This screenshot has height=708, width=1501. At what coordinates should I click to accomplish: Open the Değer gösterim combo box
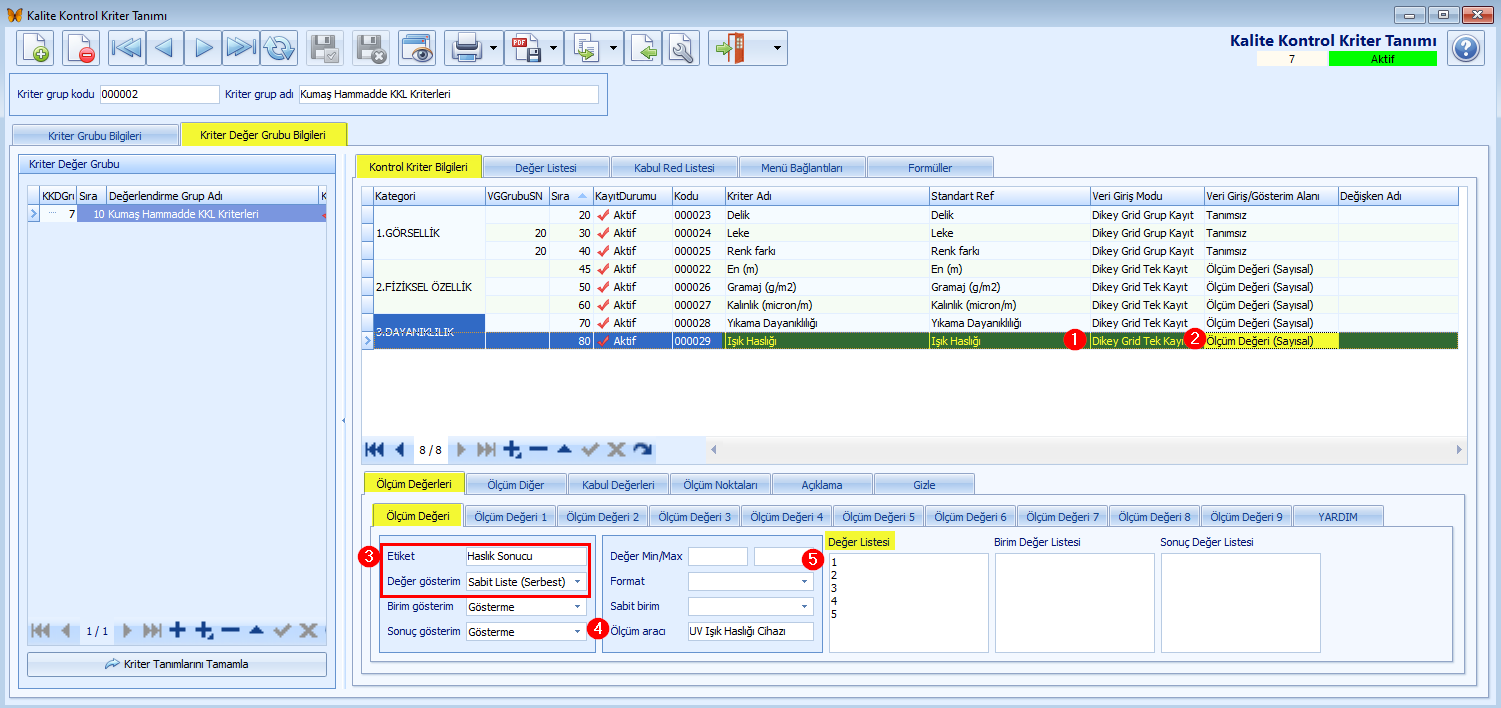coord(577,581)
